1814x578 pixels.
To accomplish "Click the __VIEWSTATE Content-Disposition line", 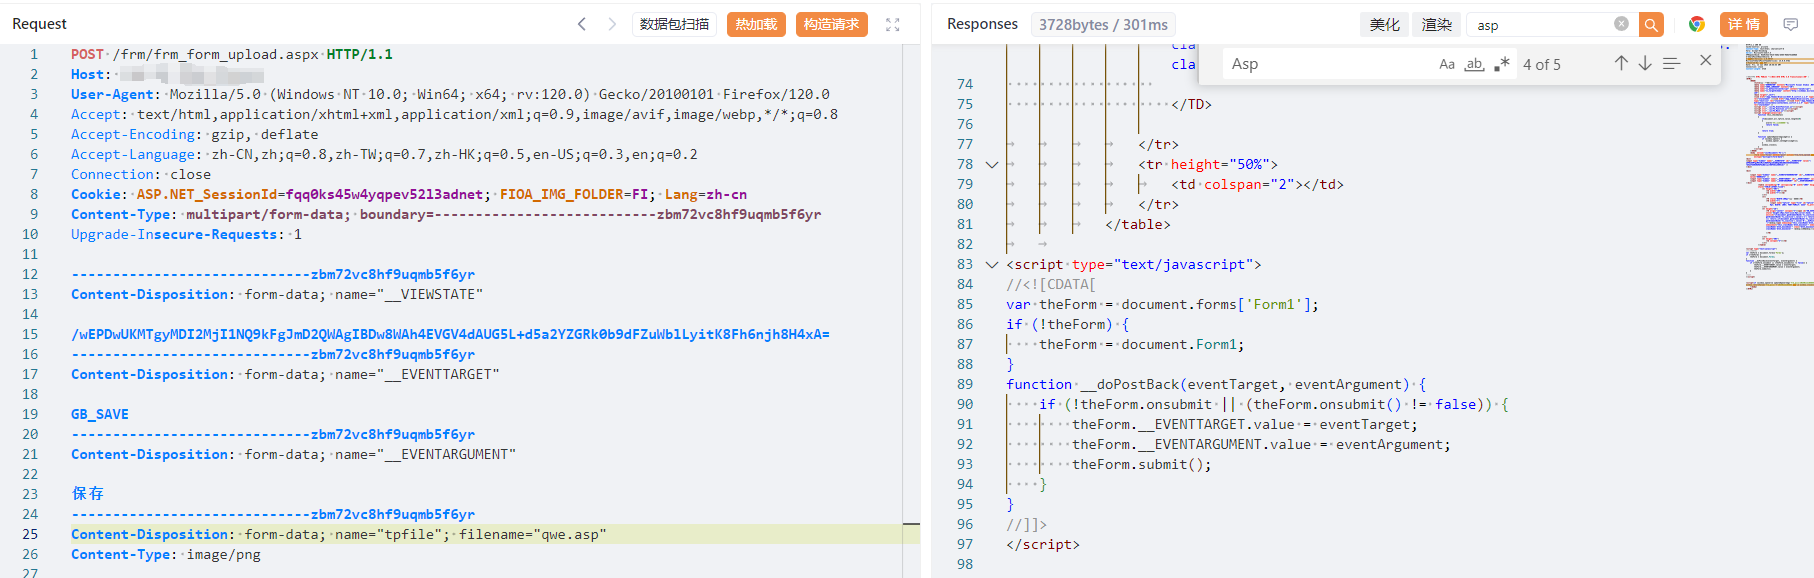I will (x=277, y=295).
